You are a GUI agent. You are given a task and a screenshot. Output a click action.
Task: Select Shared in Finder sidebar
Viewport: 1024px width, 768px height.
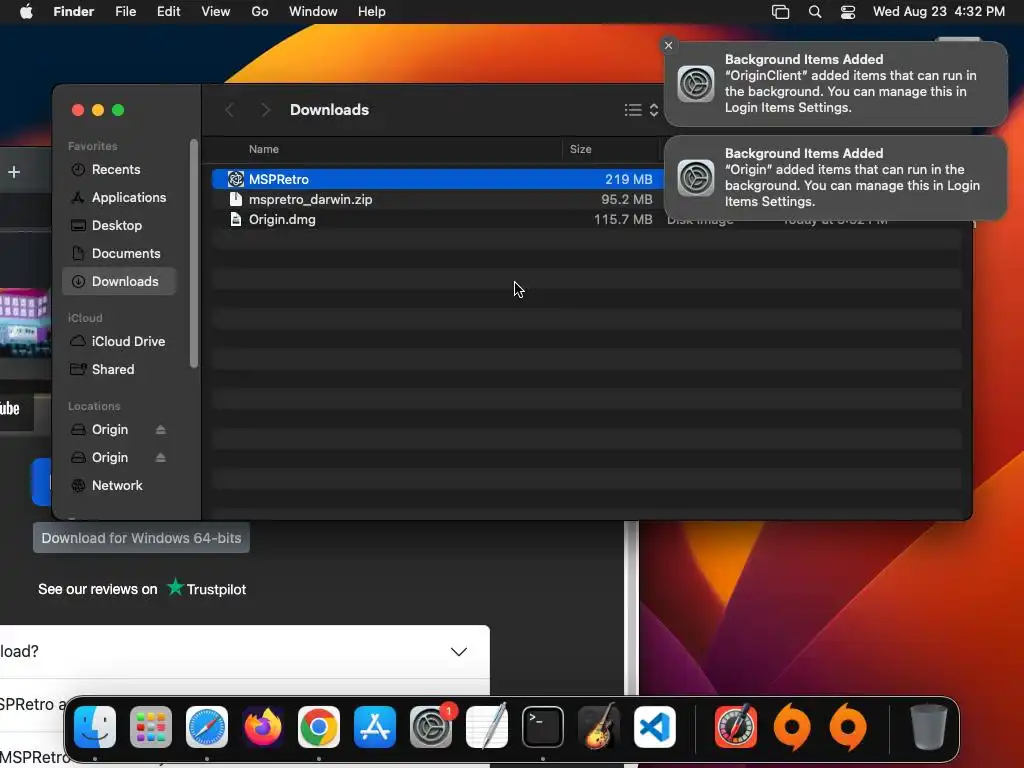click(120, 370)
